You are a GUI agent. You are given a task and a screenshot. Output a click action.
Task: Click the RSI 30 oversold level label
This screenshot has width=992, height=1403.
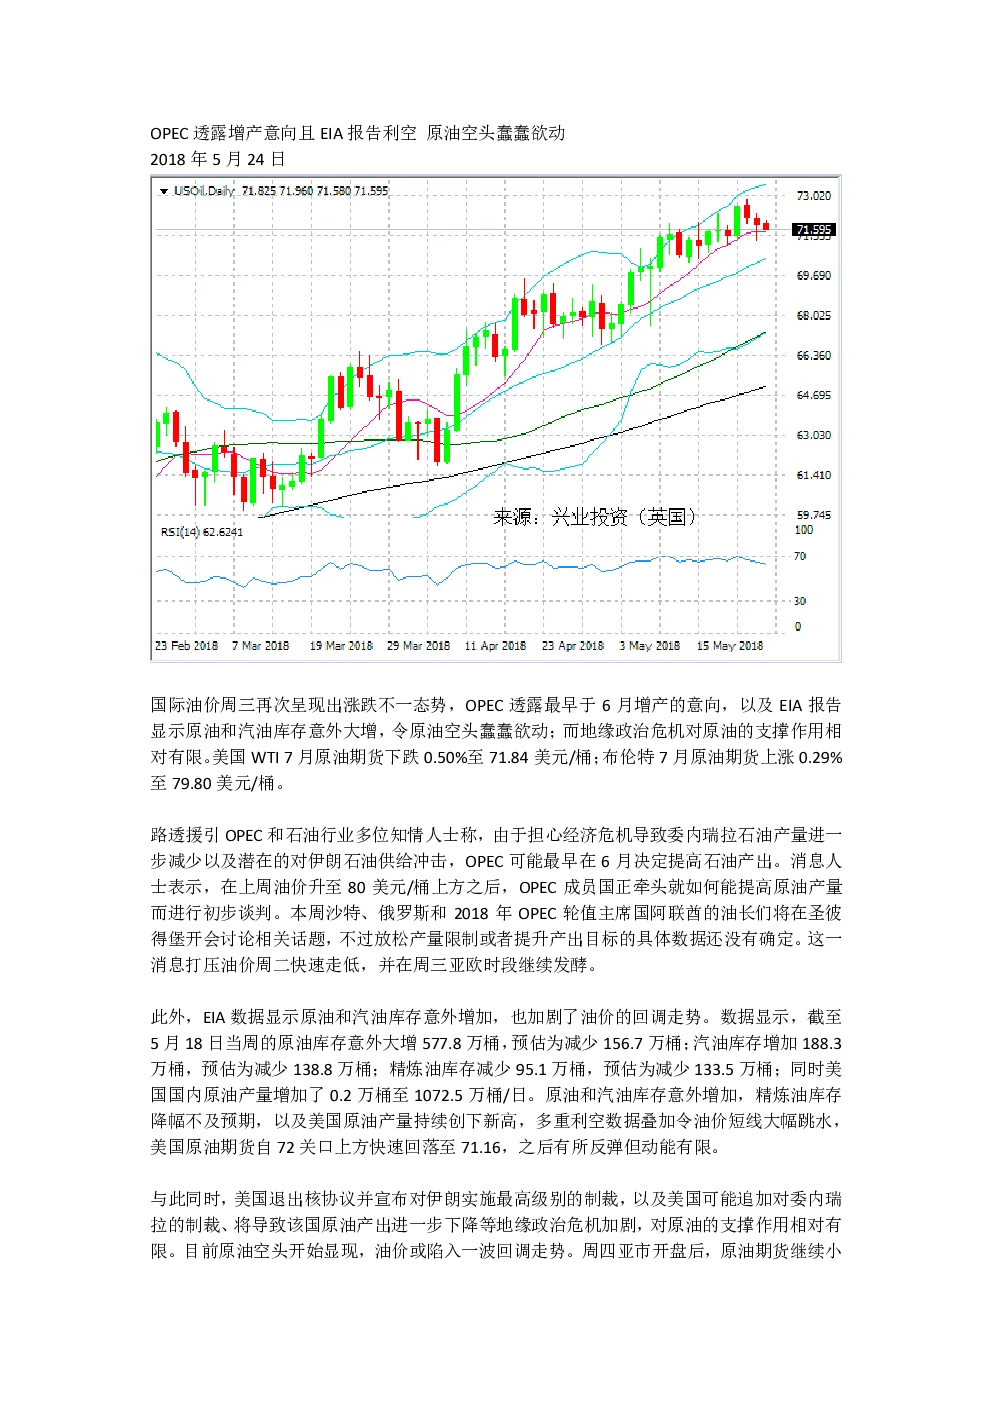(800, 602)
